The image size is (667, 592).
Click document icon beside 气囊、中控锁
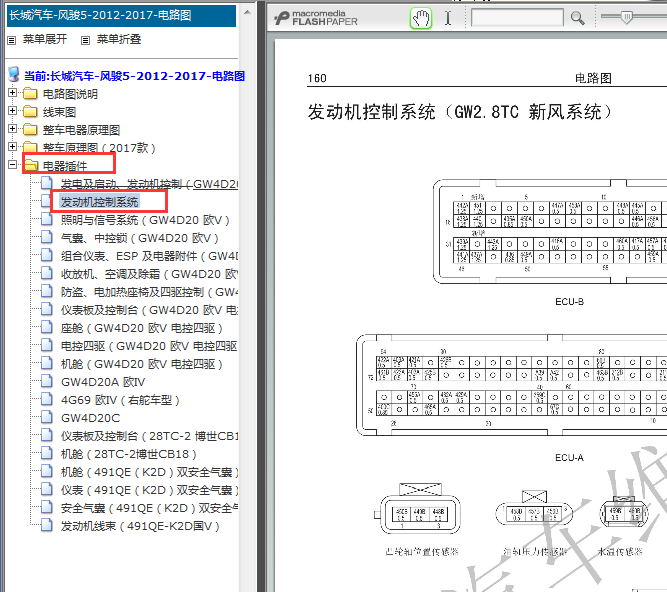click(x=46, y=237)
